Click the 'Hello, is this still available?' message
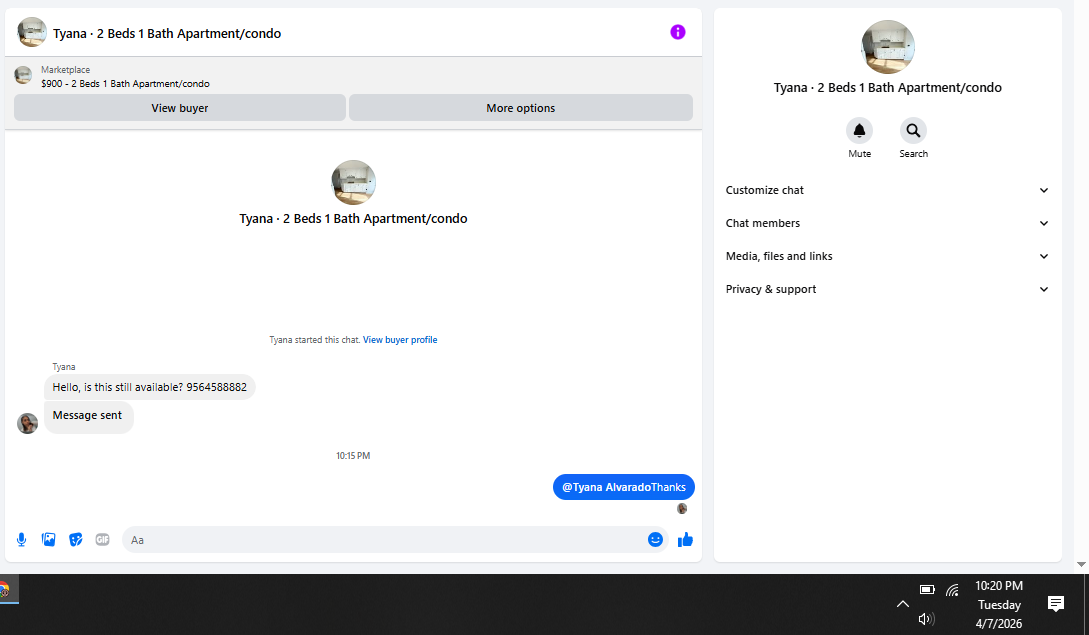 [149, 387]
